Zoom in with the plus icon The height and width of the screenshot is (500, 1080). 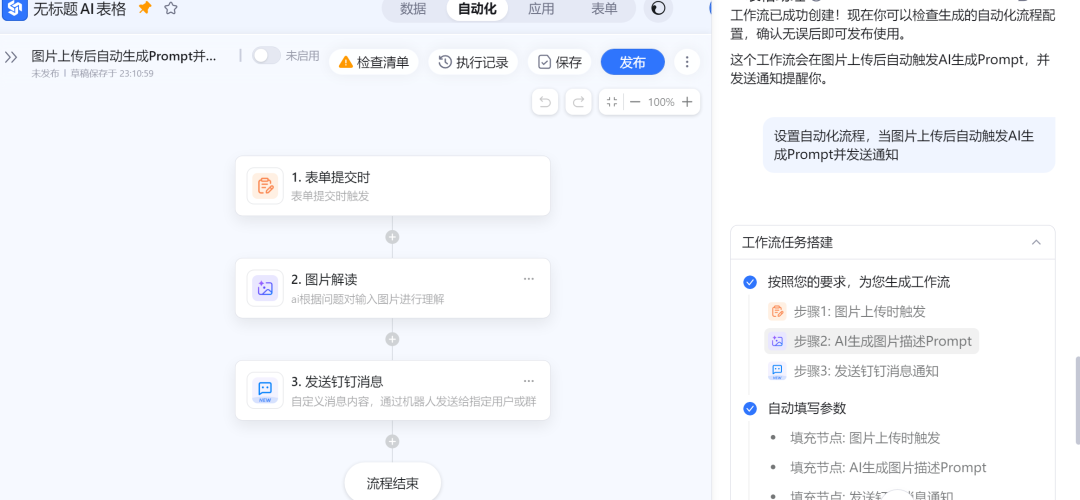pos(687,102)
